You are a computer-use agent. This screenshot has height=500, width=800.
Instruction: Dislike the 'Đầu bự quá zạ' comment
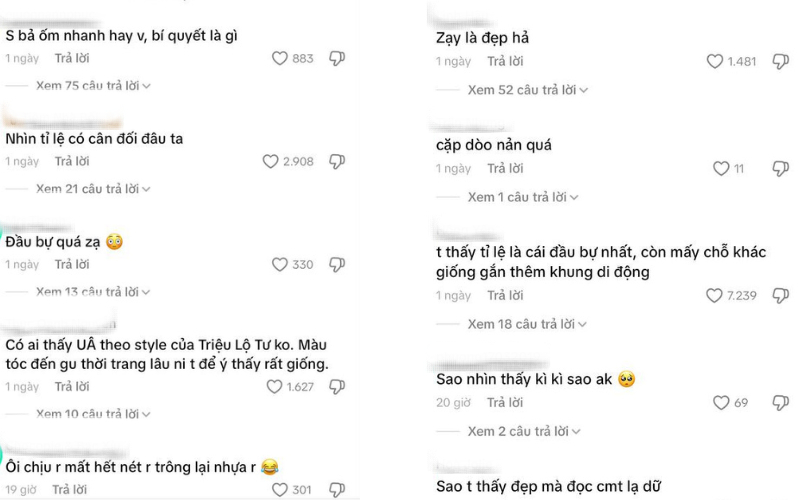pos(337,264)
